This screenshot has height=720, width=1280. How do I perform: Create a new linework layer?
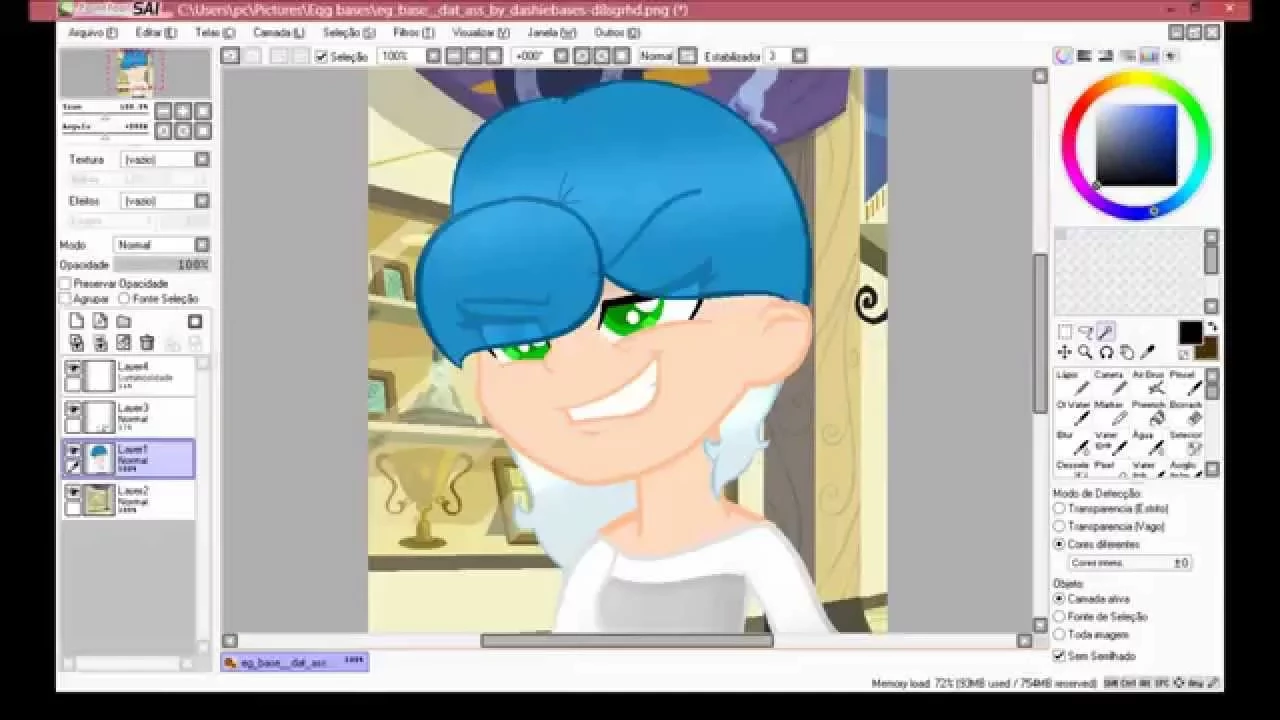[x=100, y=321]
